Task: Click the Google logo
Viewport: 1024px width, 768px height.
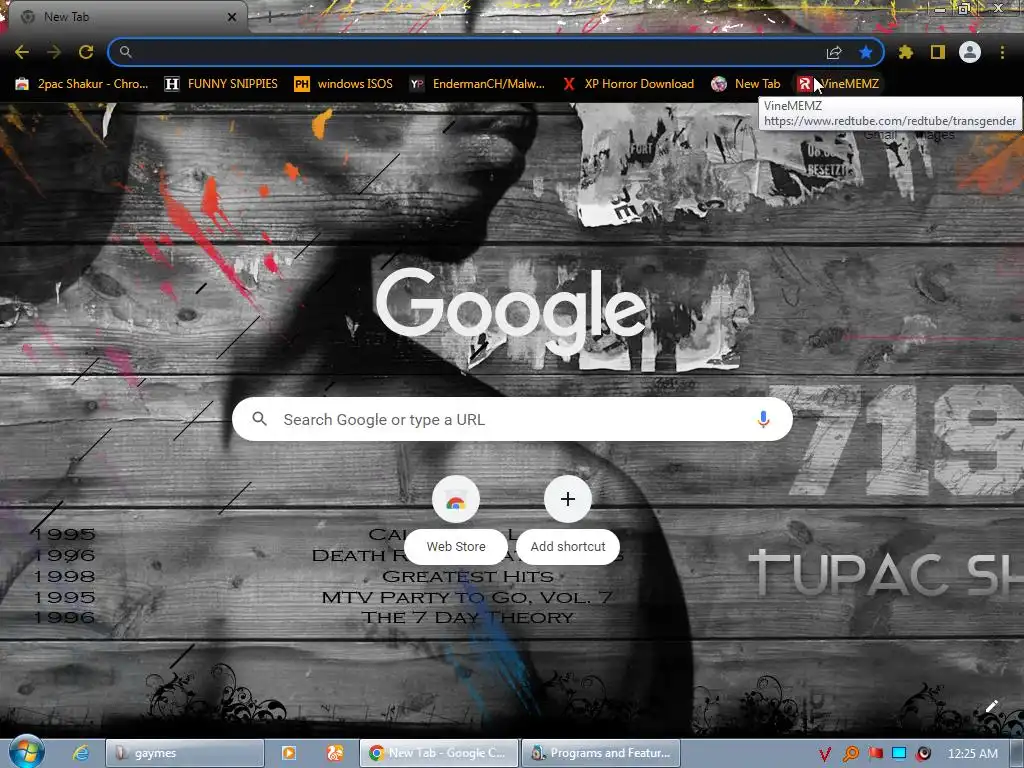Action: point(511,310)
